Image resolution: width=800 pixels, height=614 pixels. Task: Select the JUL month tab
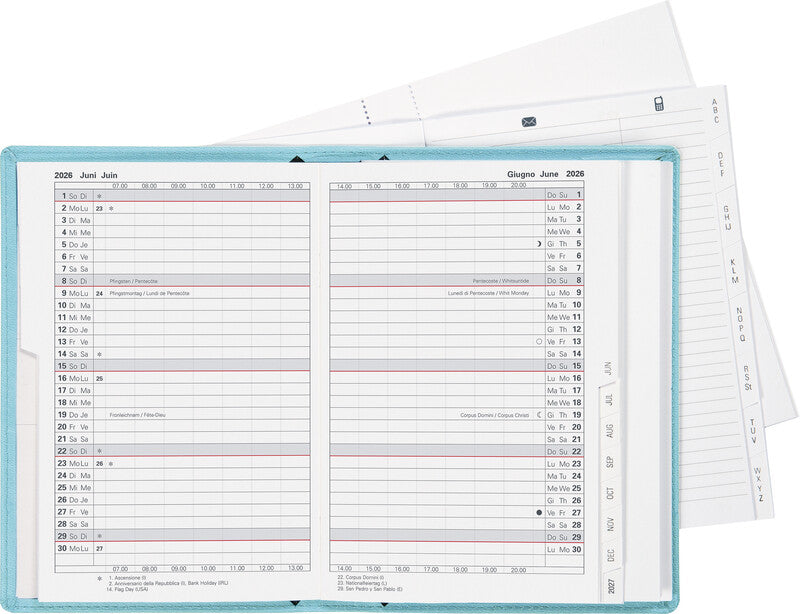609,400
